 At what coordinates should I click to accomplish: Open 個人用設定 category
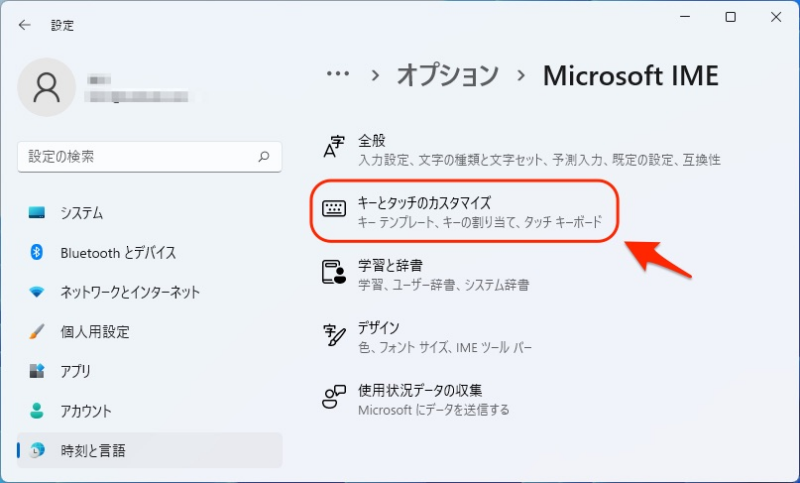point(149,332)
